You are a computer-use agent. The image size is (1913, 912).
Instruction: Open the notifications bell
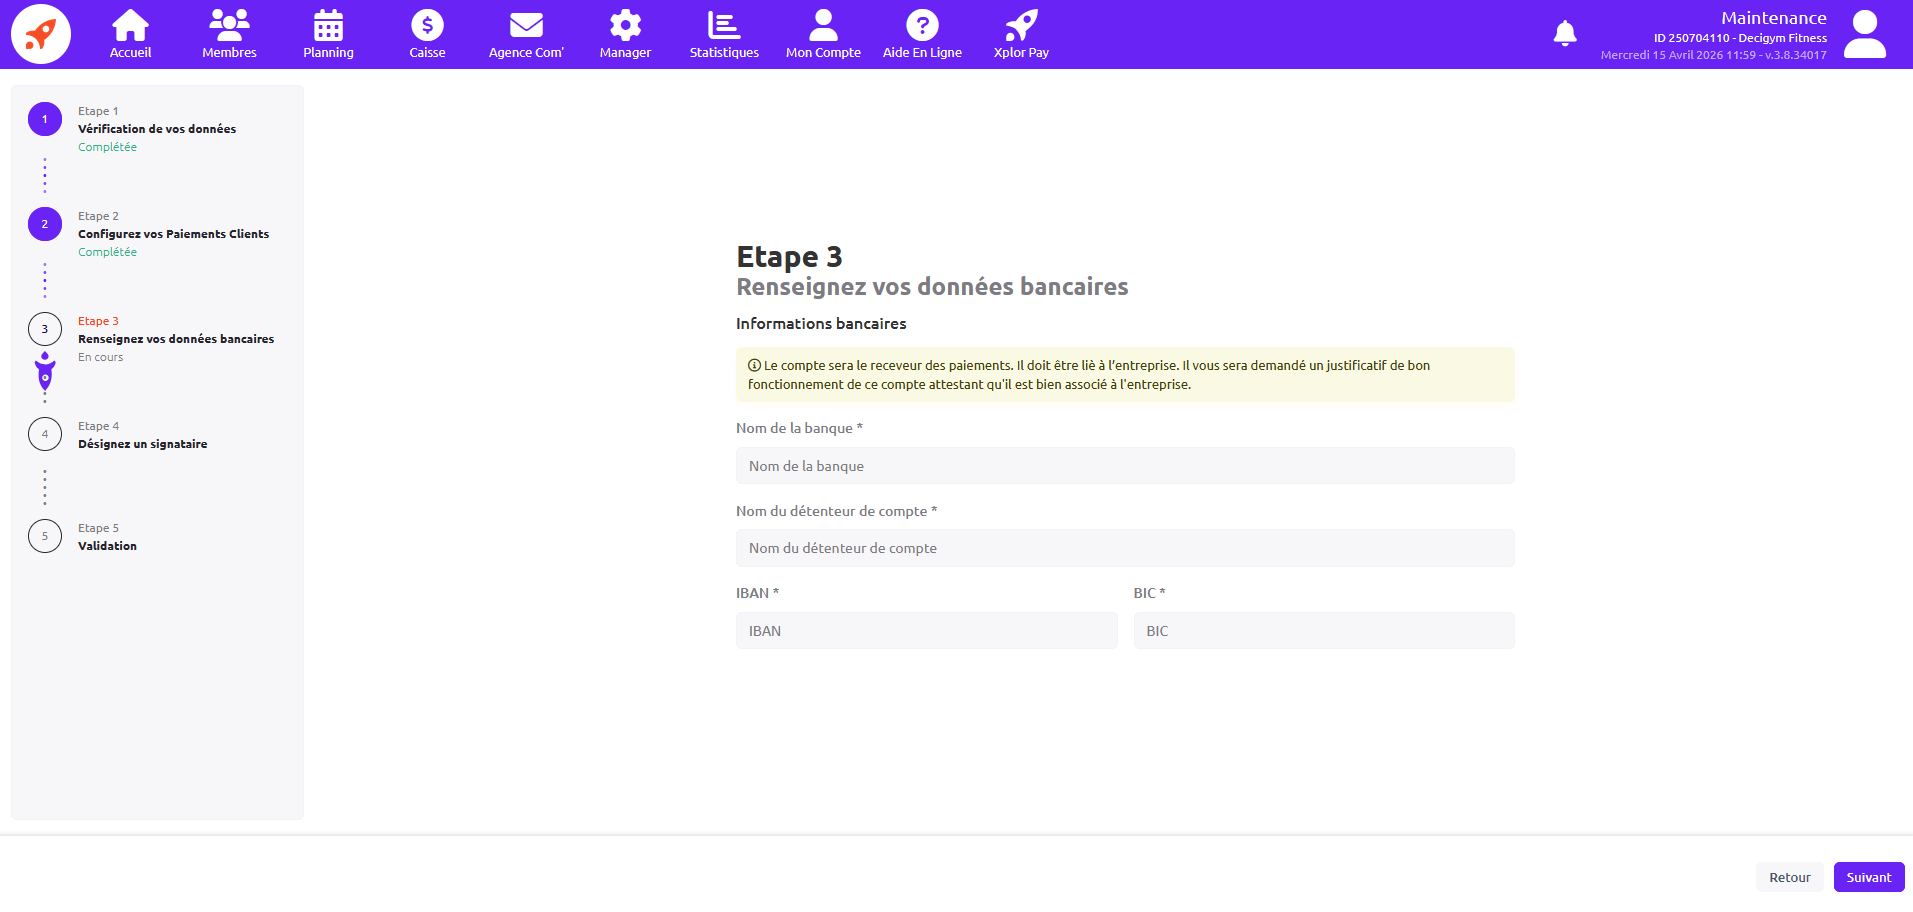[x=1565, y=33]
